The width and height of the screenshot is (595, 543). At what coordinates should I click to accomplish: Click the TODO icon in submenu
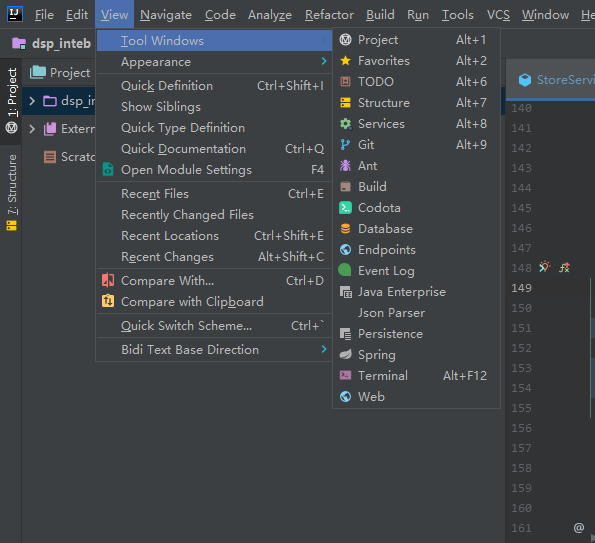(345, 82)
